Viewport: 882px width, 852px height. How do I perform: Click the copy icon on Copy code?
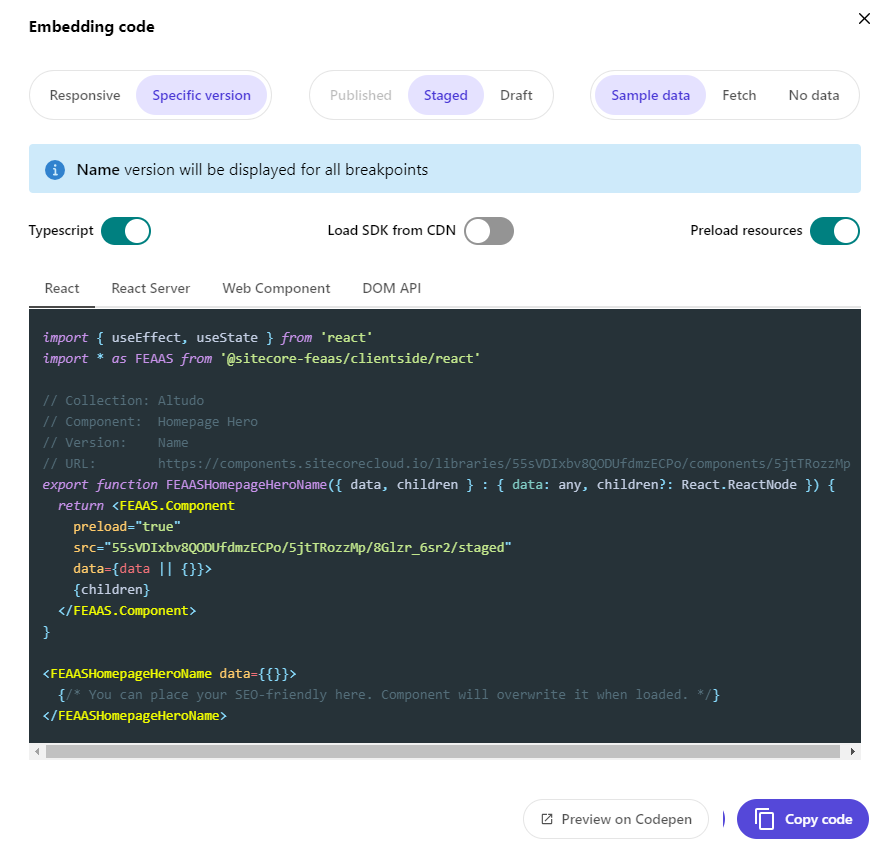[x=764, y=819]
